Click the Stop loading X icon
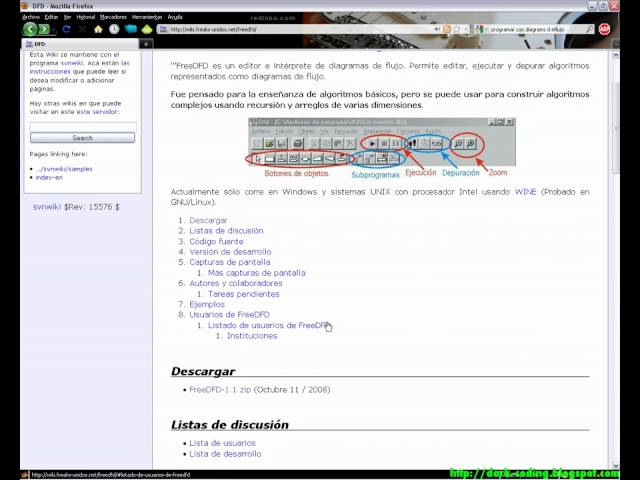This screenshot has height=480, width=640. coord(82,29)
